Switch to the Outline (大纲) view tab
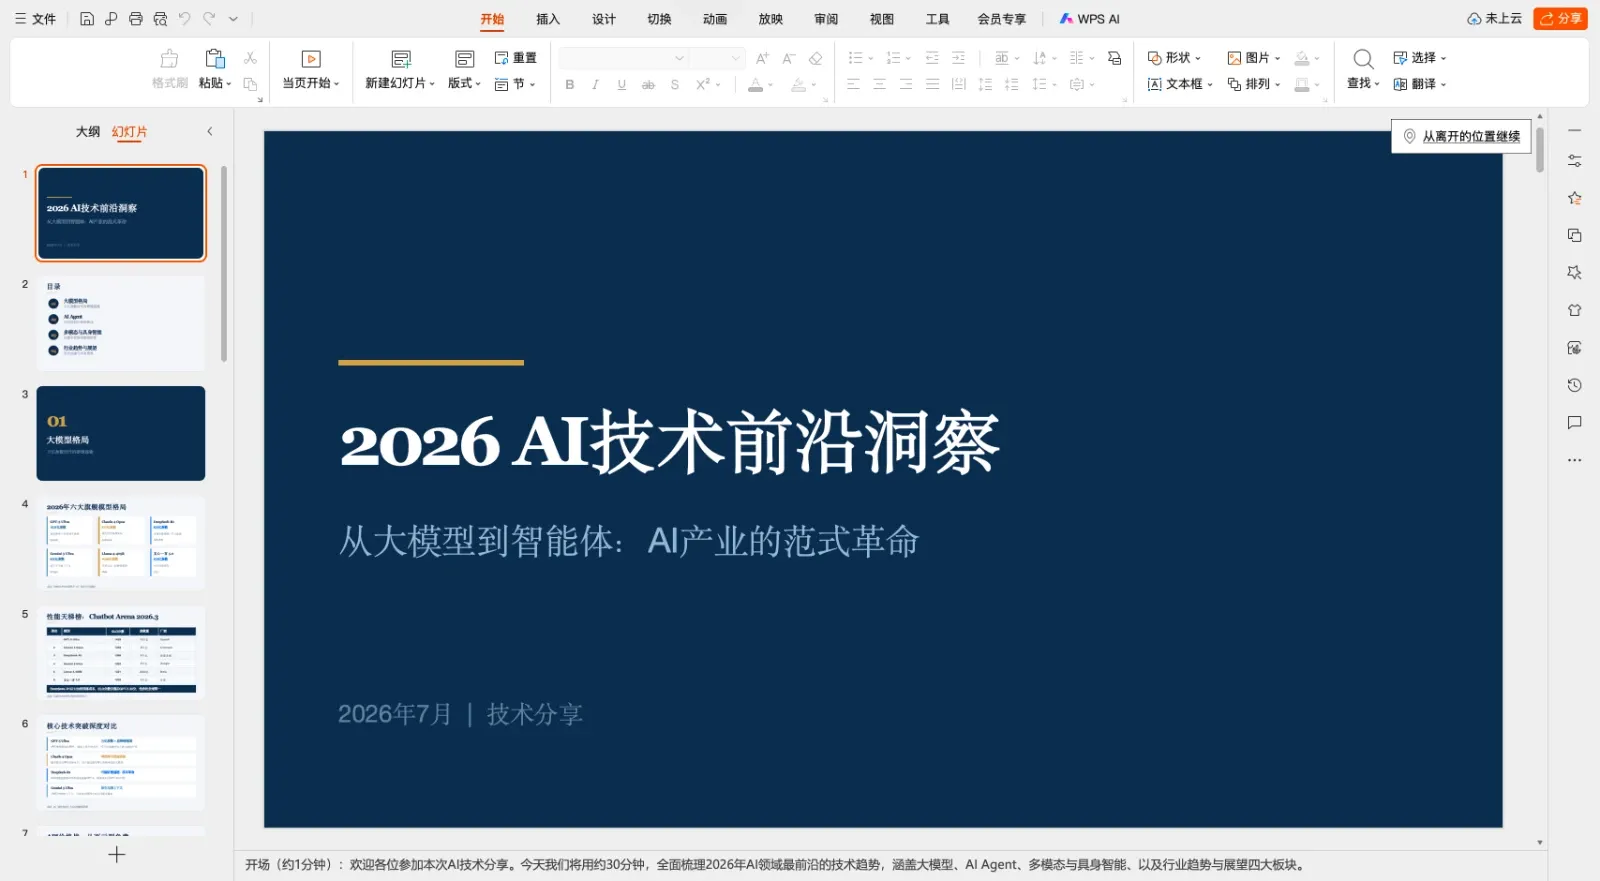The width and height of the screenshot is (1600, 881). pos(88,132)
